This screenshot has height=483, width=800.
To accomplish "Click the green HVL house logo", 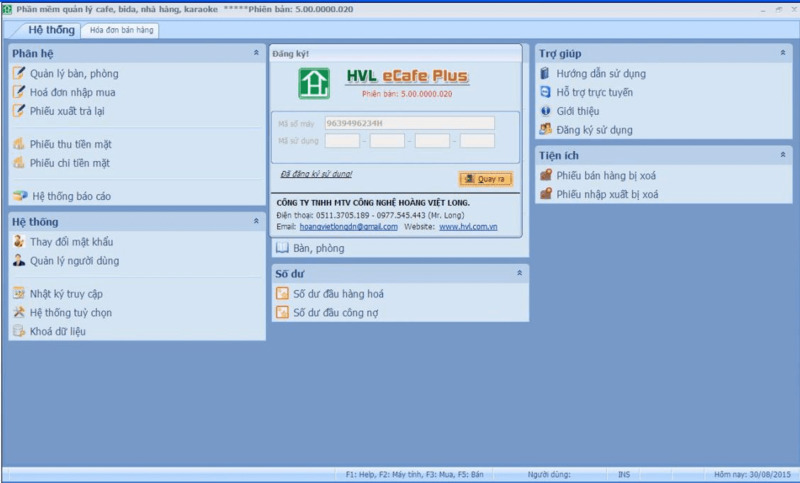I will (314, 83).
